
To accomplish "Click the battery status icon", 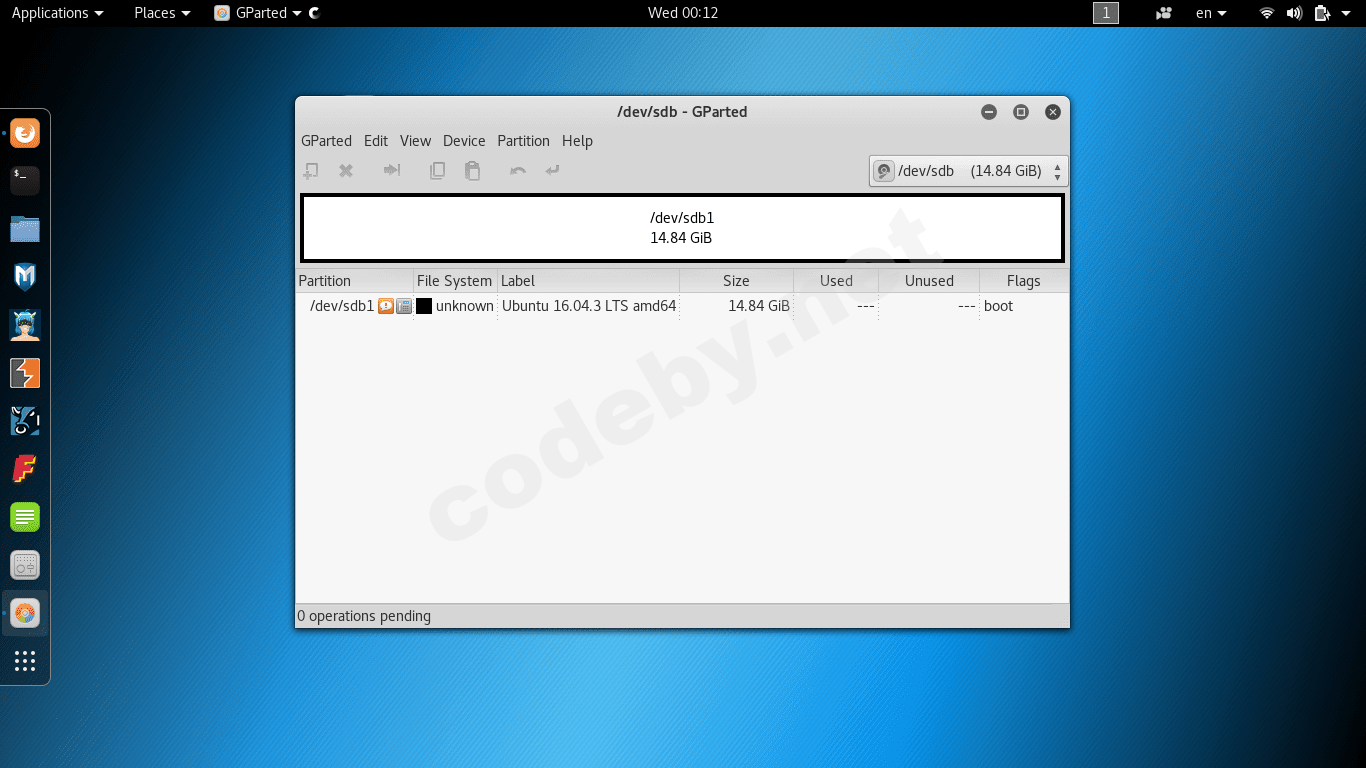I will click(x=1322, y=13).
